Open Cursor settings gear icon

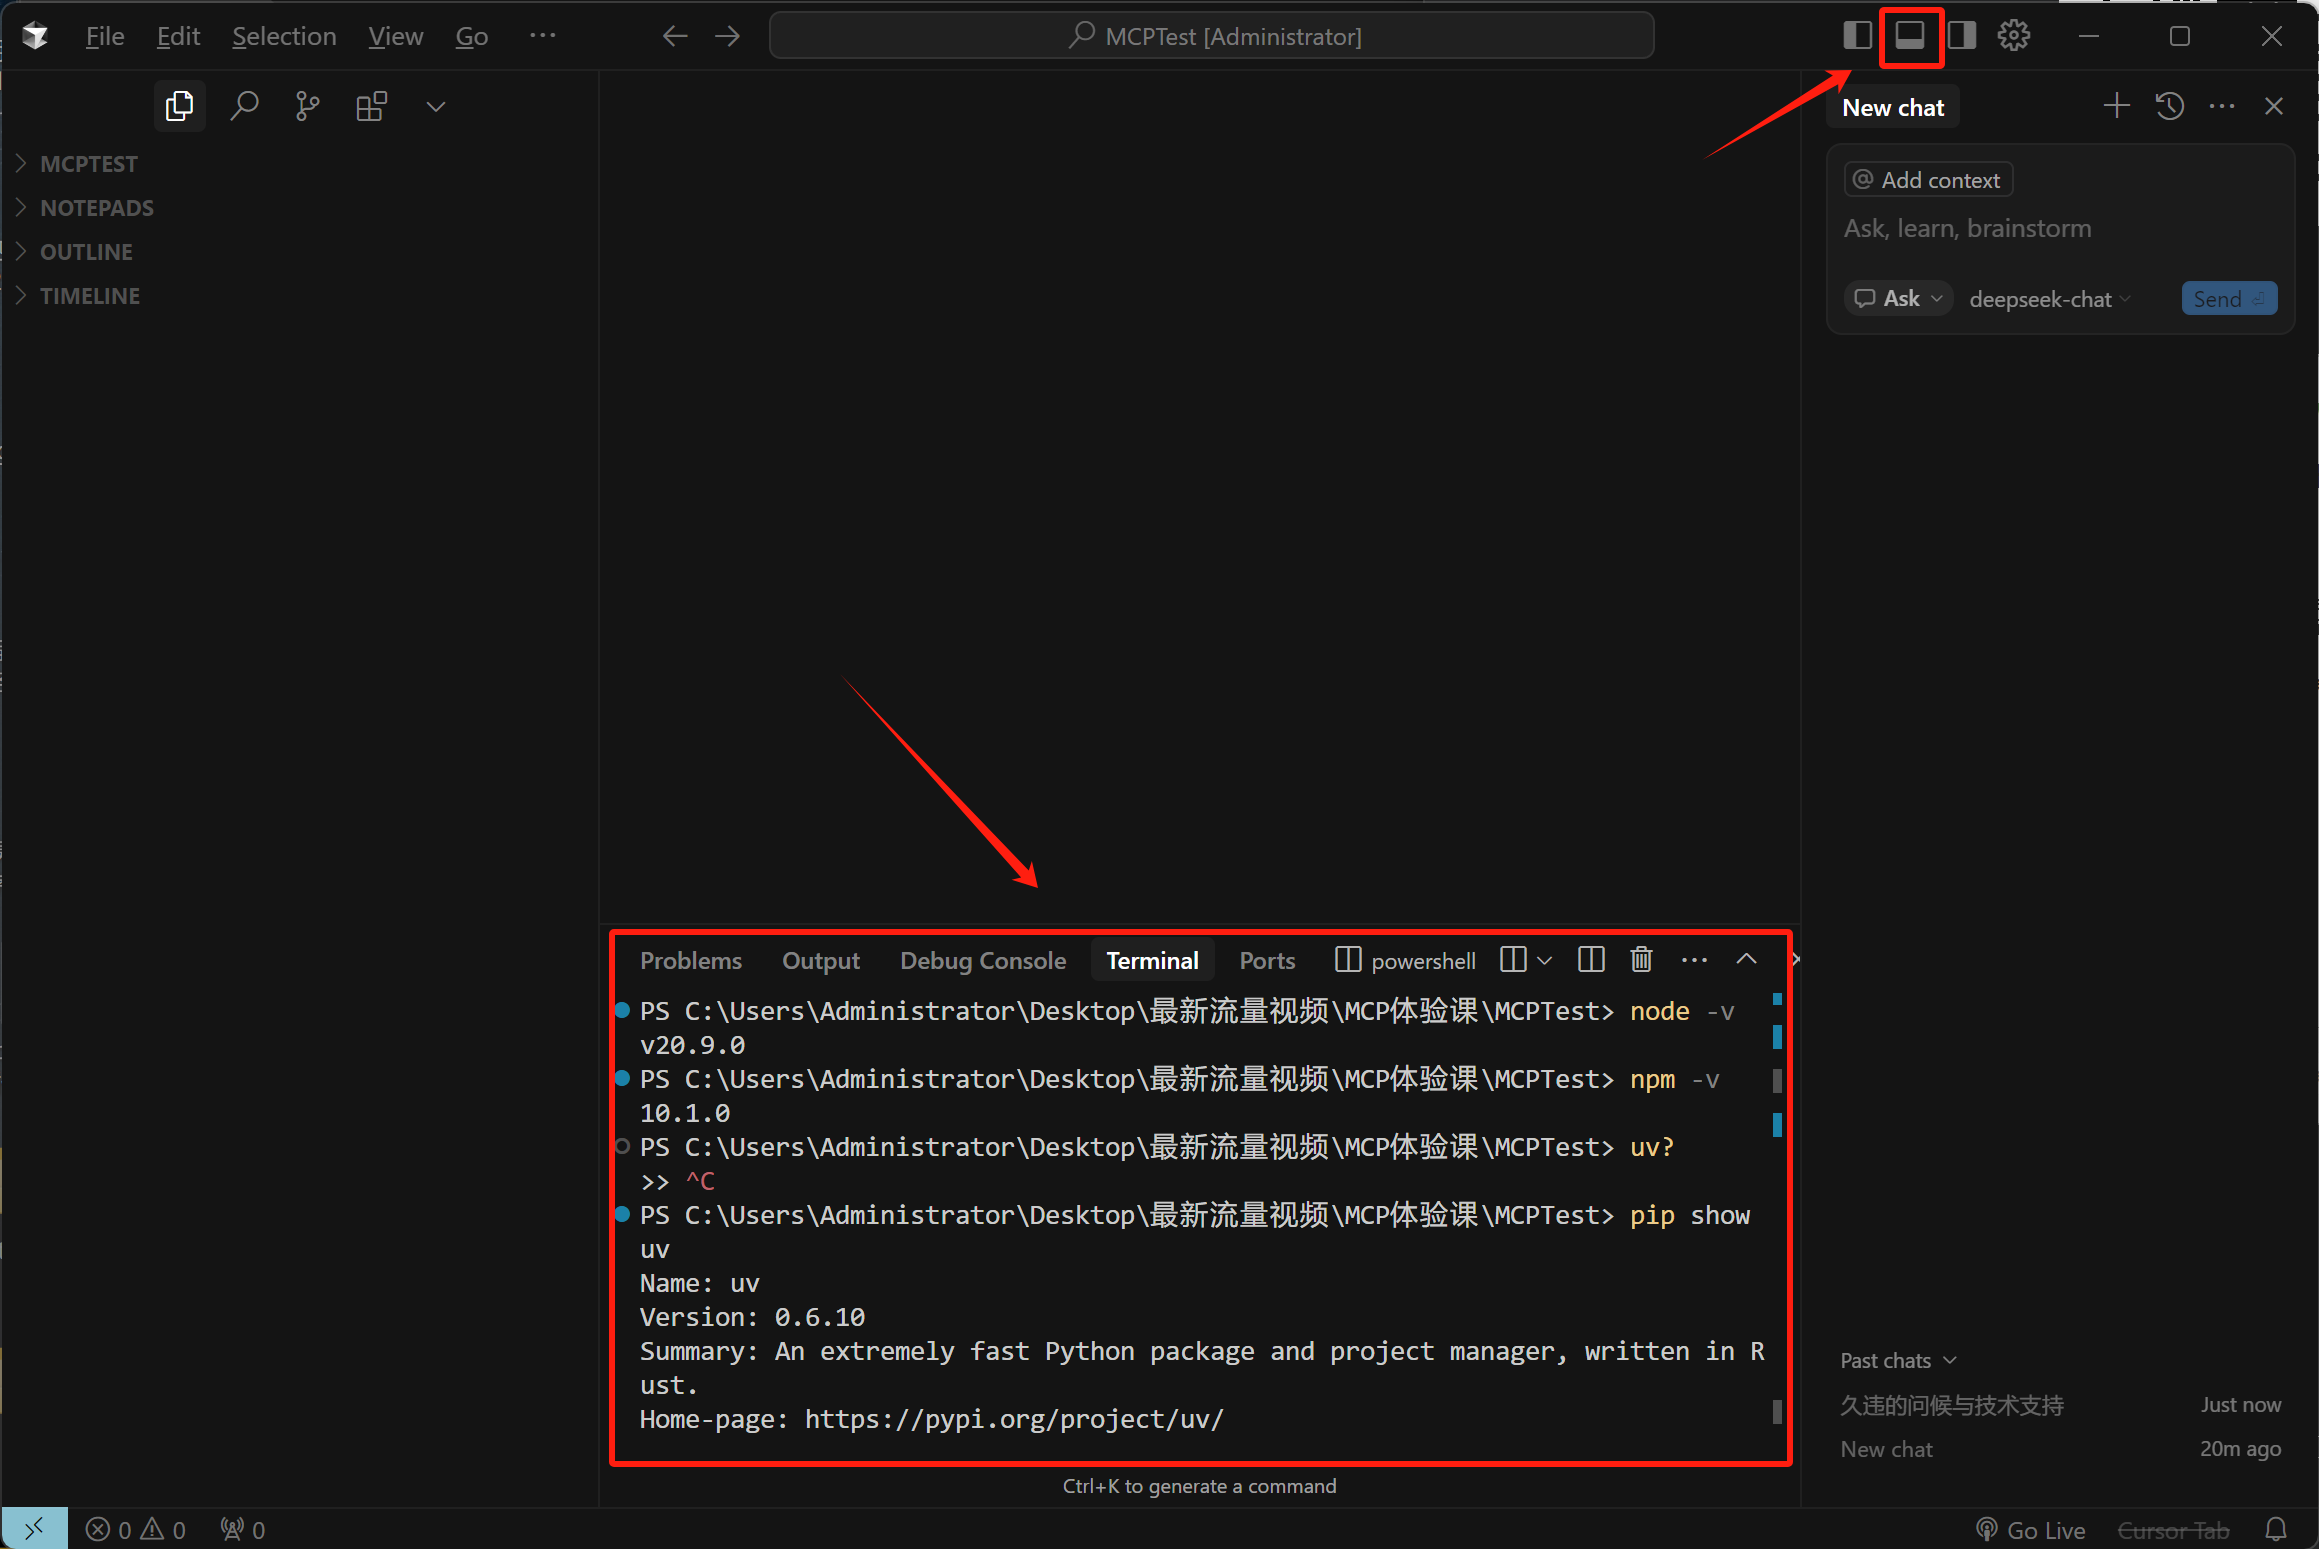2014,36
